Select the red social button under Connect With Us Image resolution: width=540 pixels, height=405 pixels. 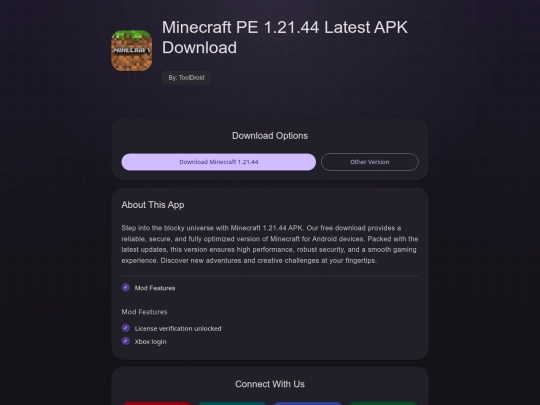(x=156, y=403)
